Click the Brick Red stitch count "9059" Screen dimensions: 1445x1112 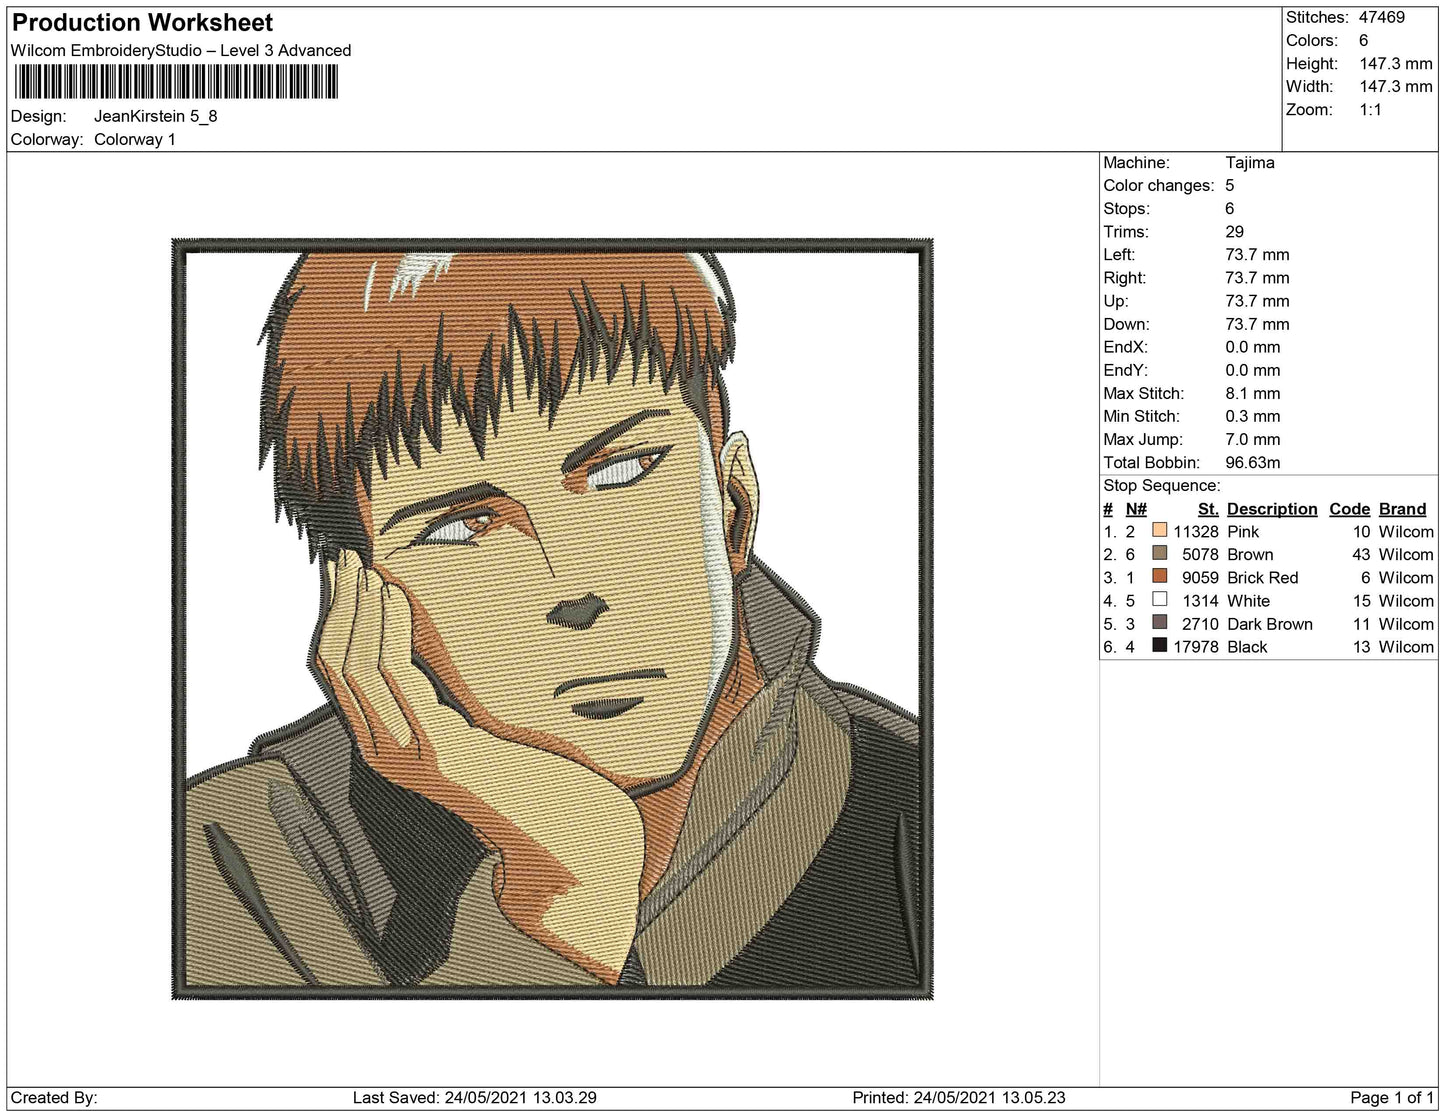point(1200,578)
